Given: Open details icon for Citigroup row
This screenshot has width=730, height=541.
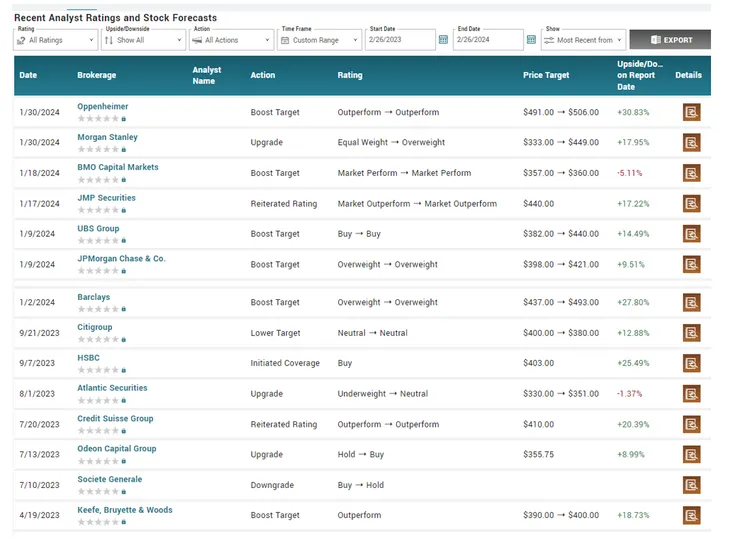Looking at the screenshot, I should (691, 333).
